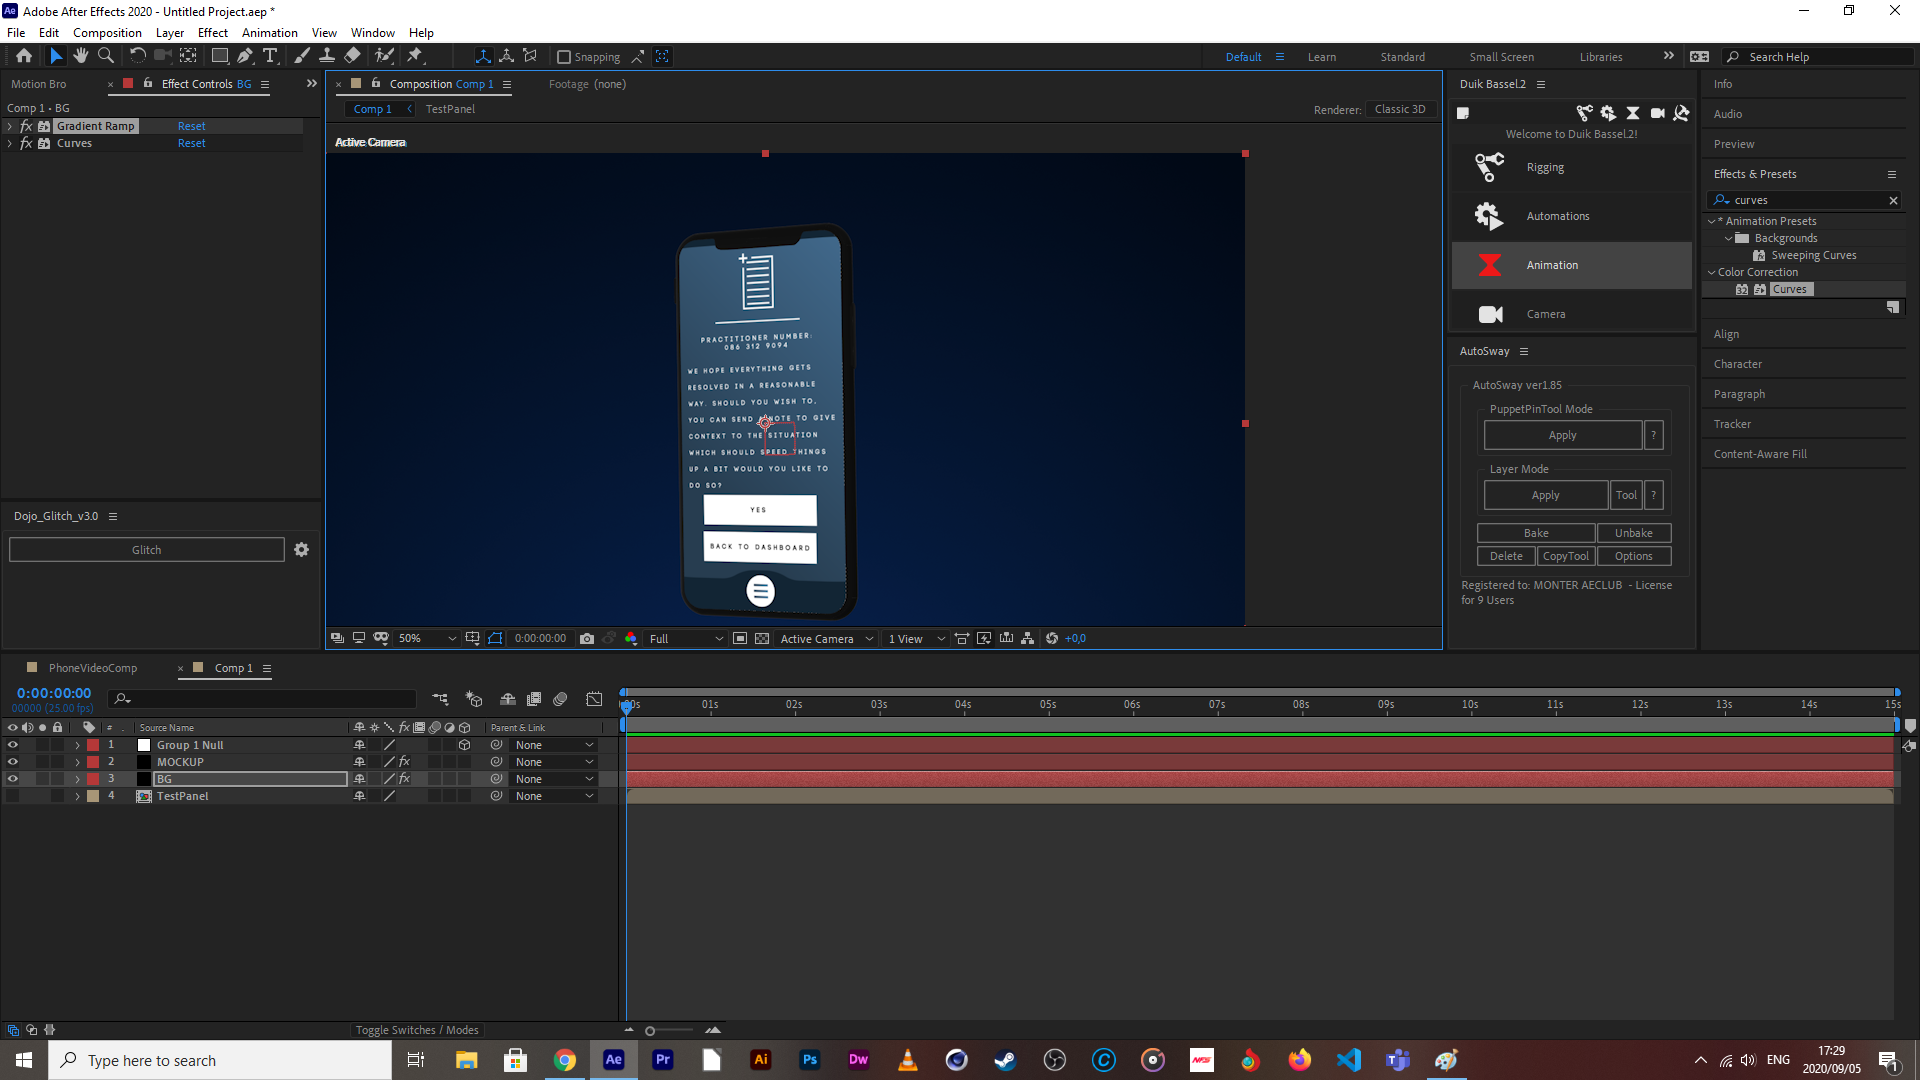Click the Glitch button
This screenshot has height=1080, width=1920.
147,550
